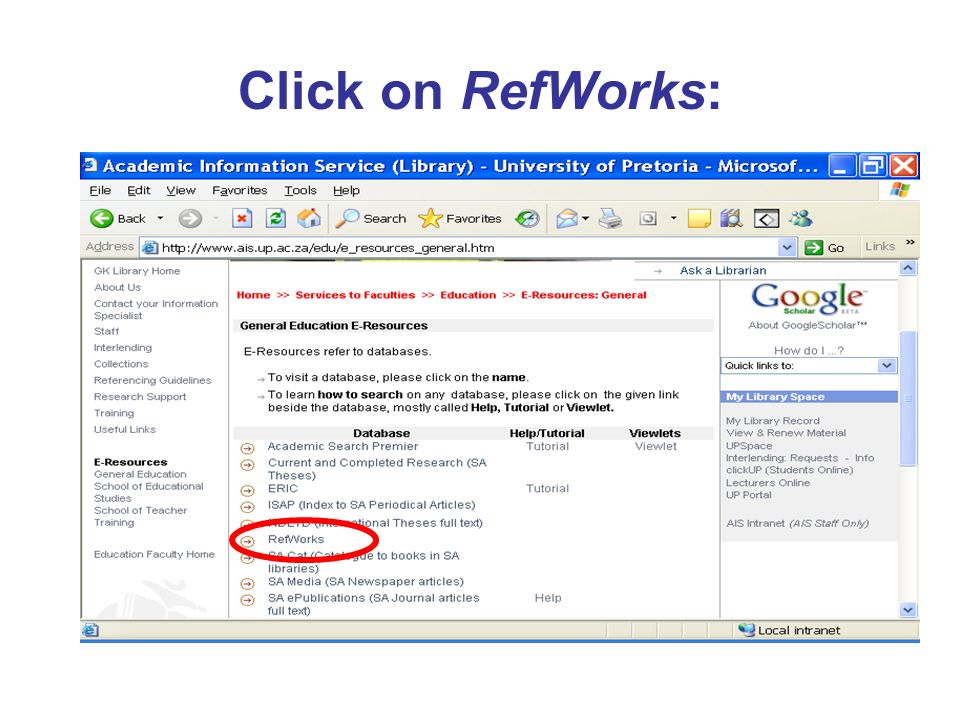Click the Research Support sidebar link
The image size is (960, 720).
[x=140, y=397]
